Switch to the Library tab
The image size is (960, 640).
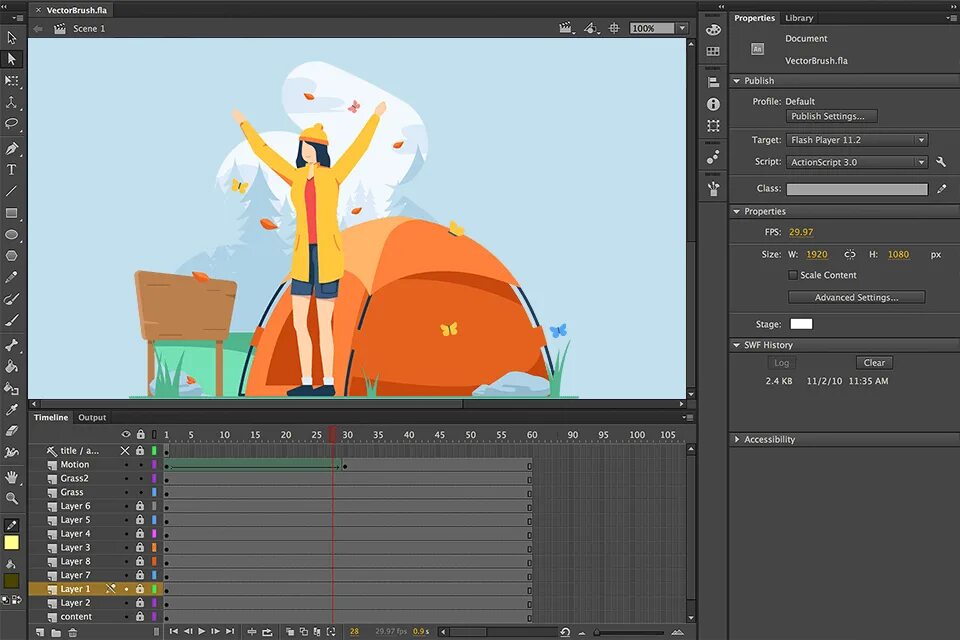(x=799, y=18)
